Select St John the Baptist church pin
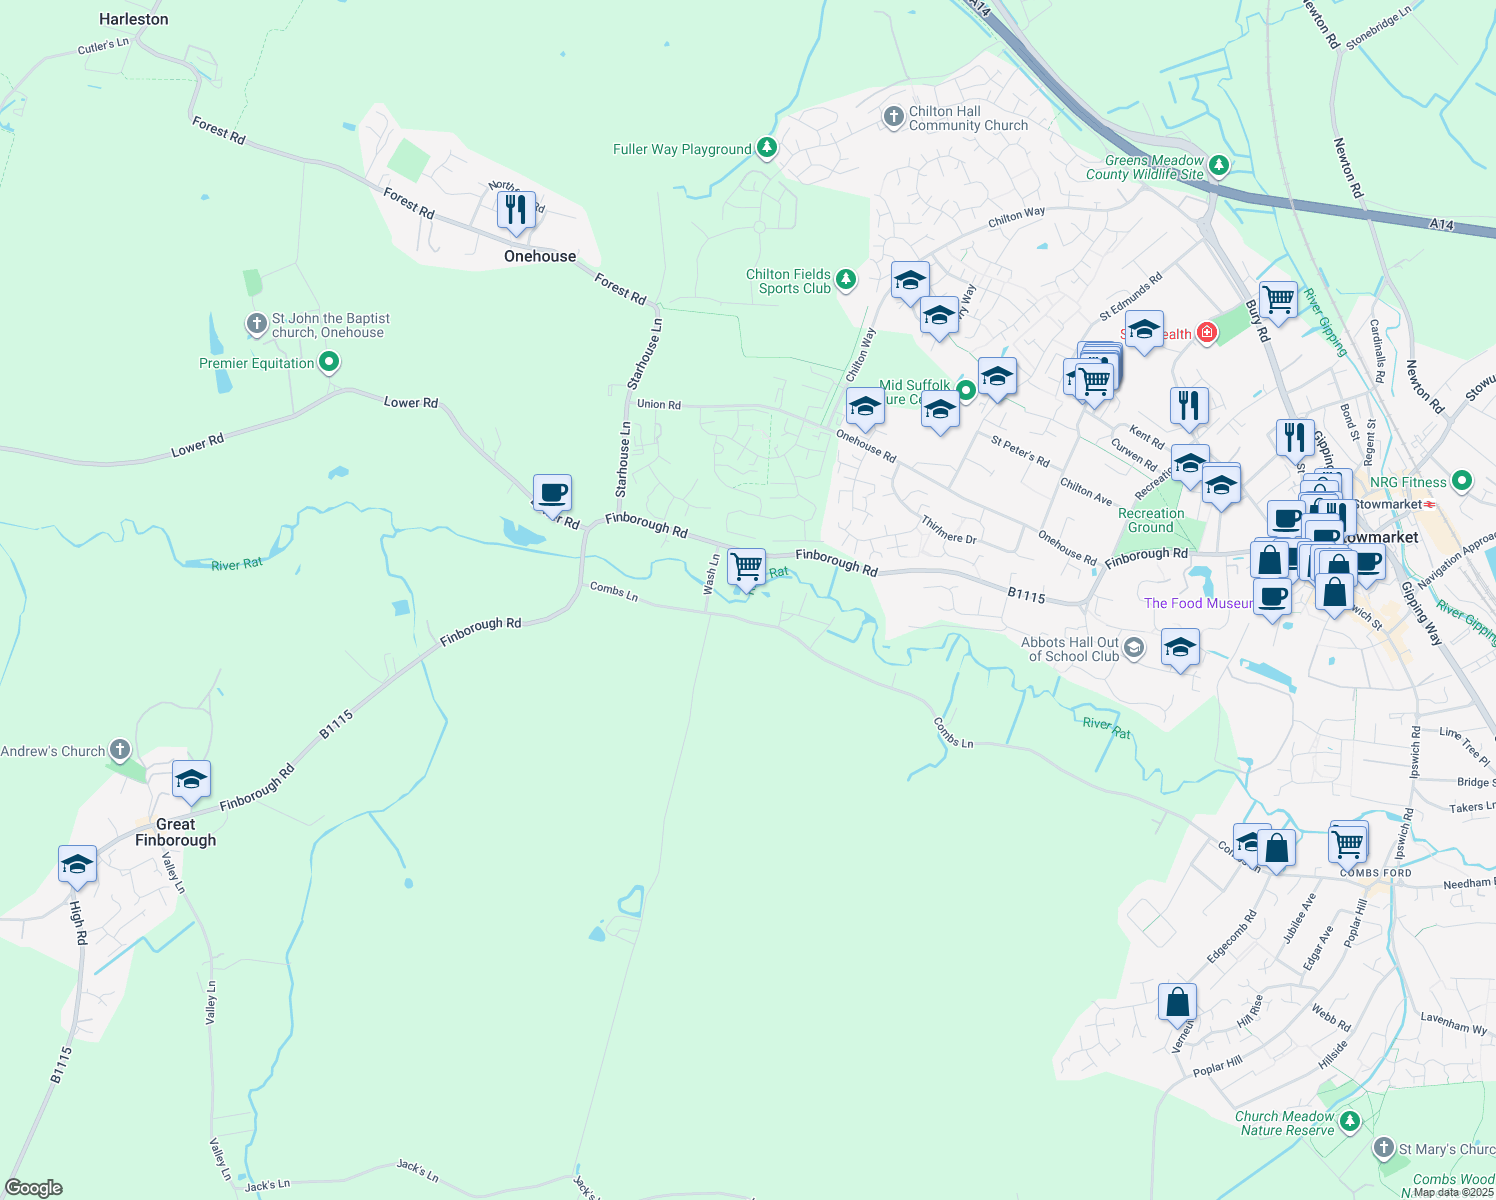The width and height of the screenshot is (1496, 1200). point(257,324)
